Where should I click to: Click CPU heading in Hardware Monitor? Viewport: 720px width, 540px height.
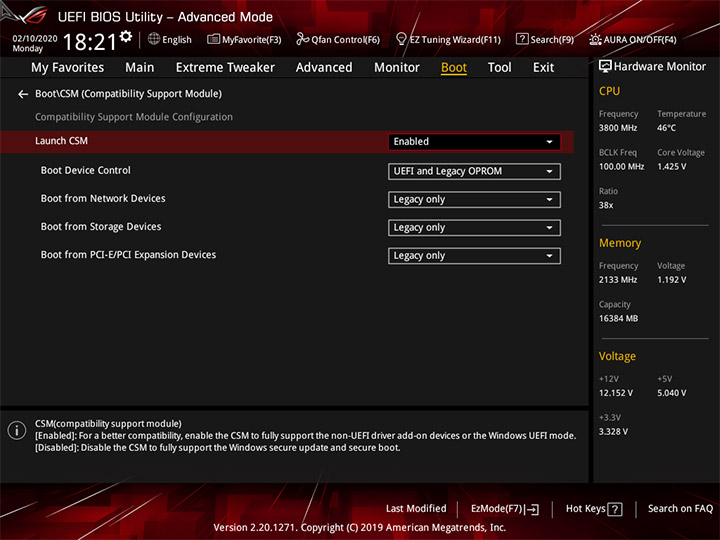click(609, 91)
